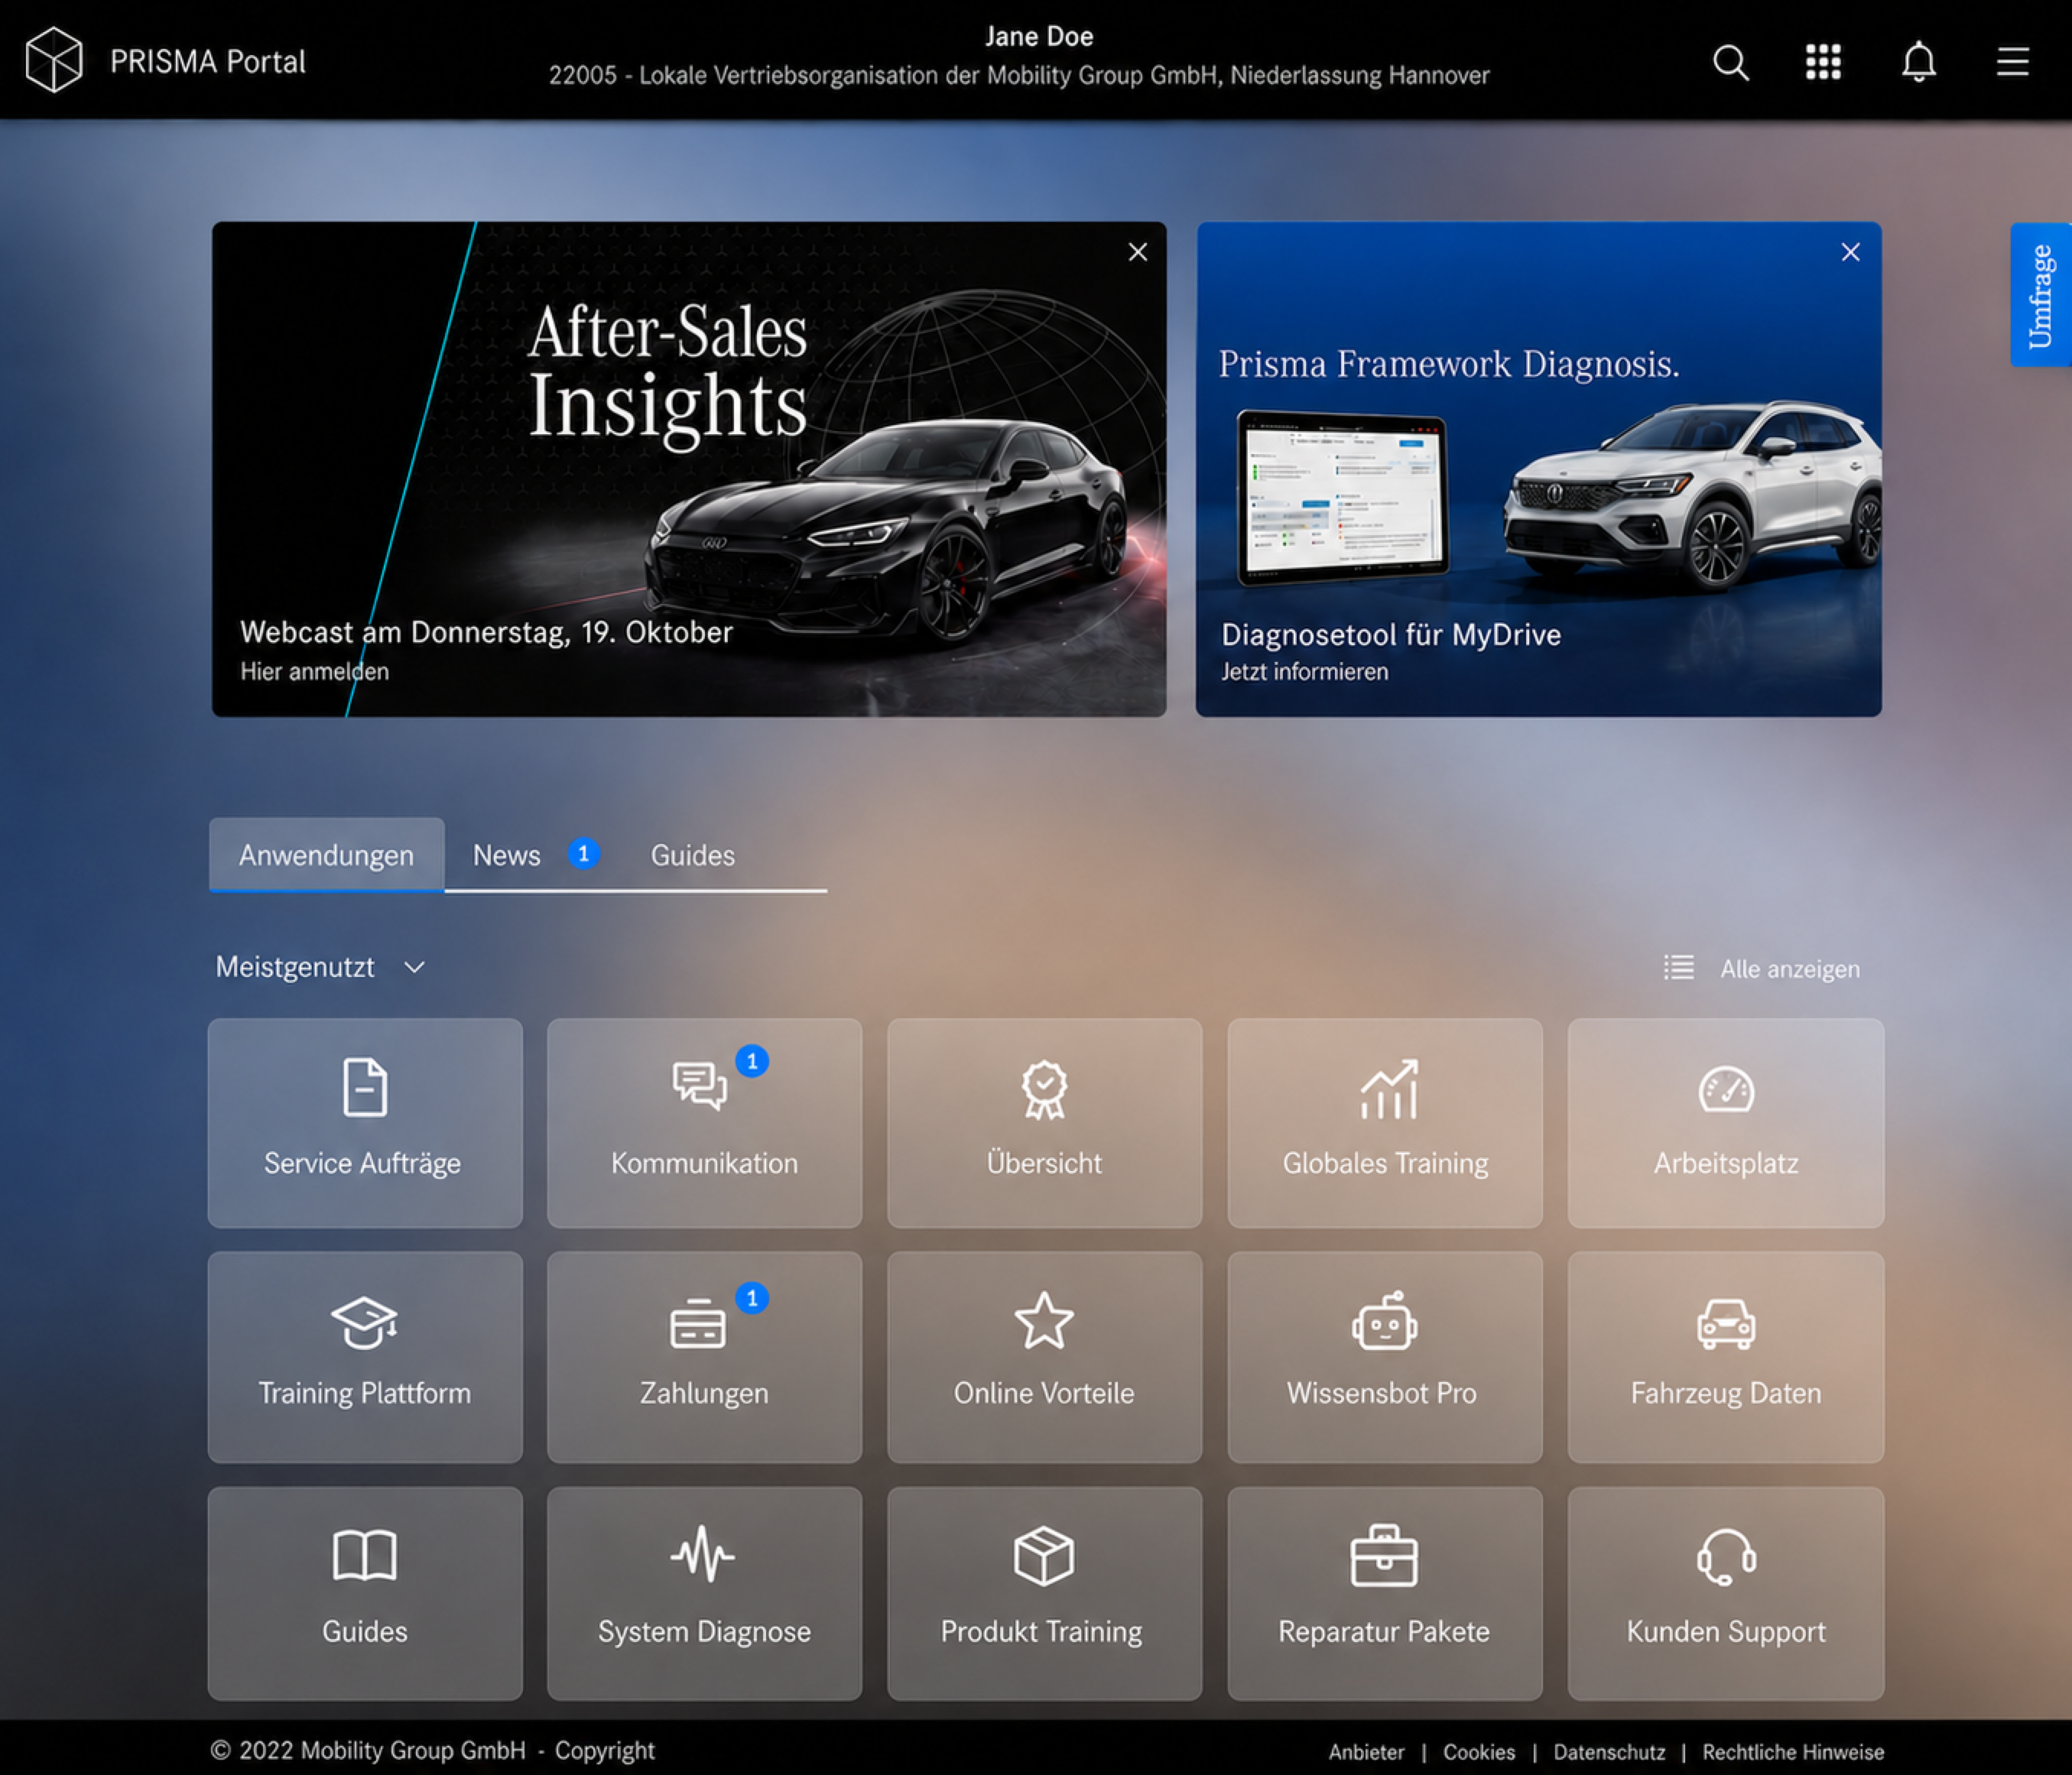Screen dimensions: 2072x1775
Task: Click the PRISMA Portal cube logo
Action: pyautogui.click(x=54, y=60)
